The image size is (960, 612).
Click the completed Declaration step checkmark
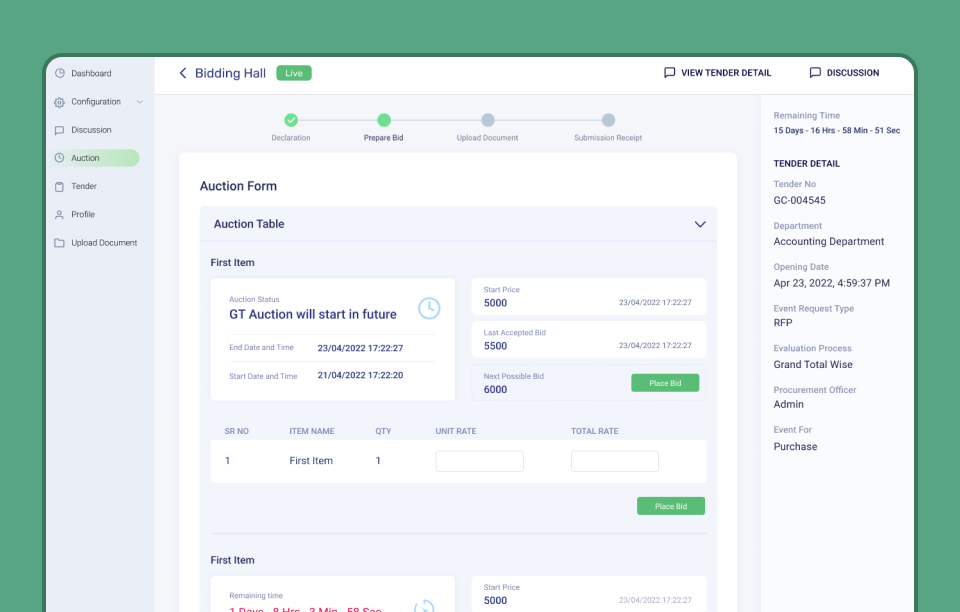[x=291, y=120]
